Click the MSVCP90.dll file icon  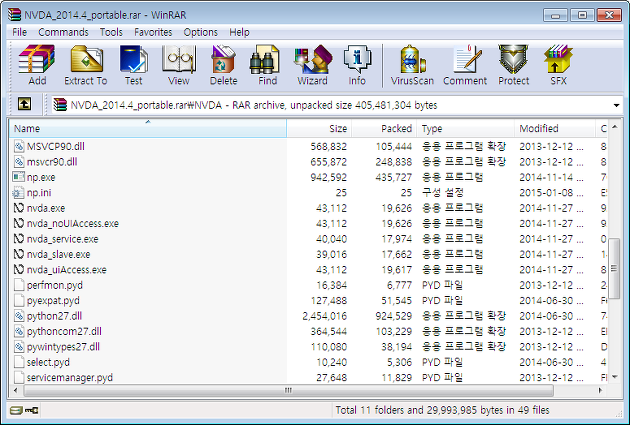(19, 146)
